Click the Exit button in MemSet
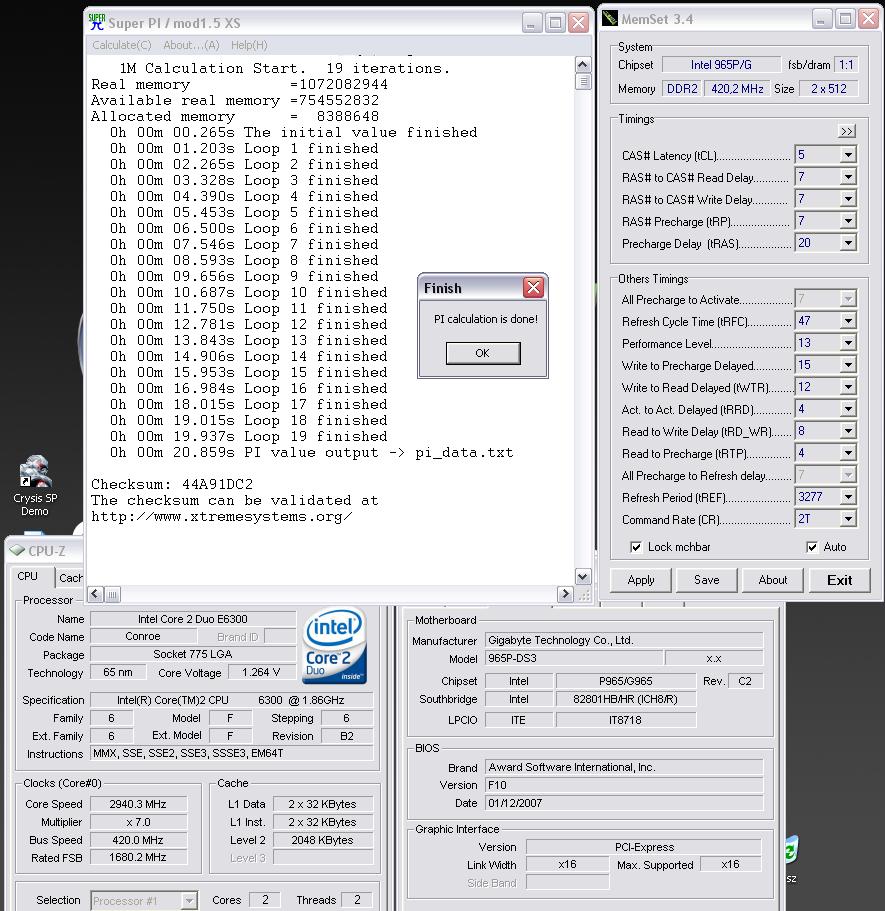 (x=840, y=580)
